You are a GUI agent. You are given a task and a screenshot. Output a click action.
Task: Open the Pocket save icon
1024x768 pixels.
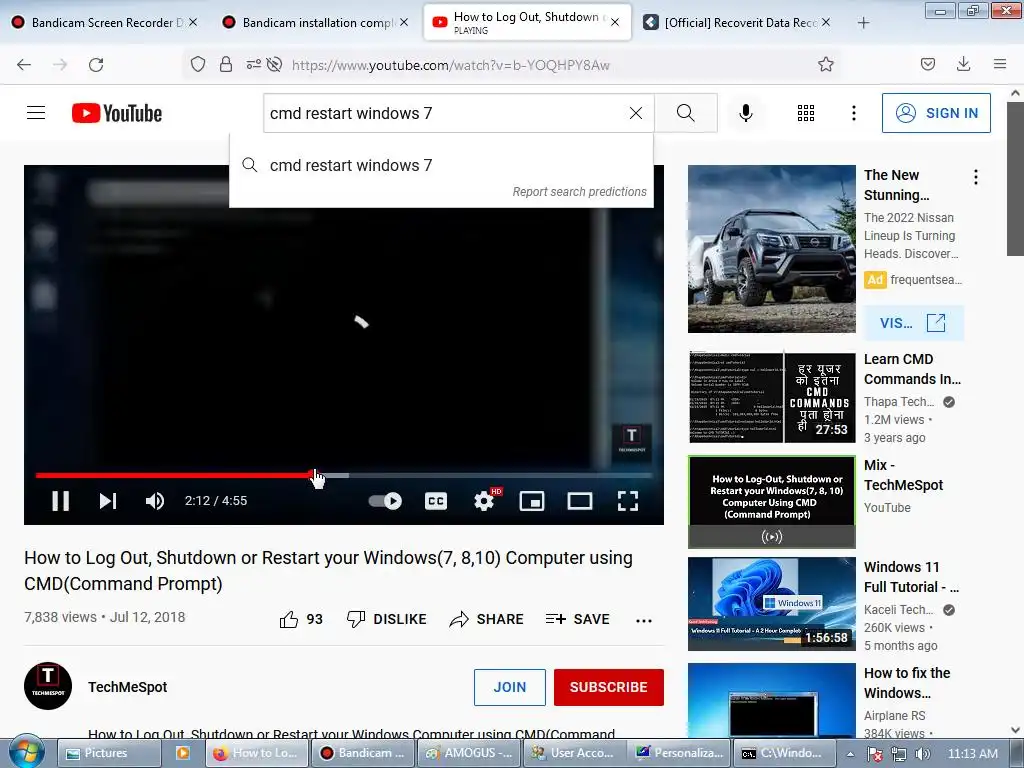click(x=928, y=64)
